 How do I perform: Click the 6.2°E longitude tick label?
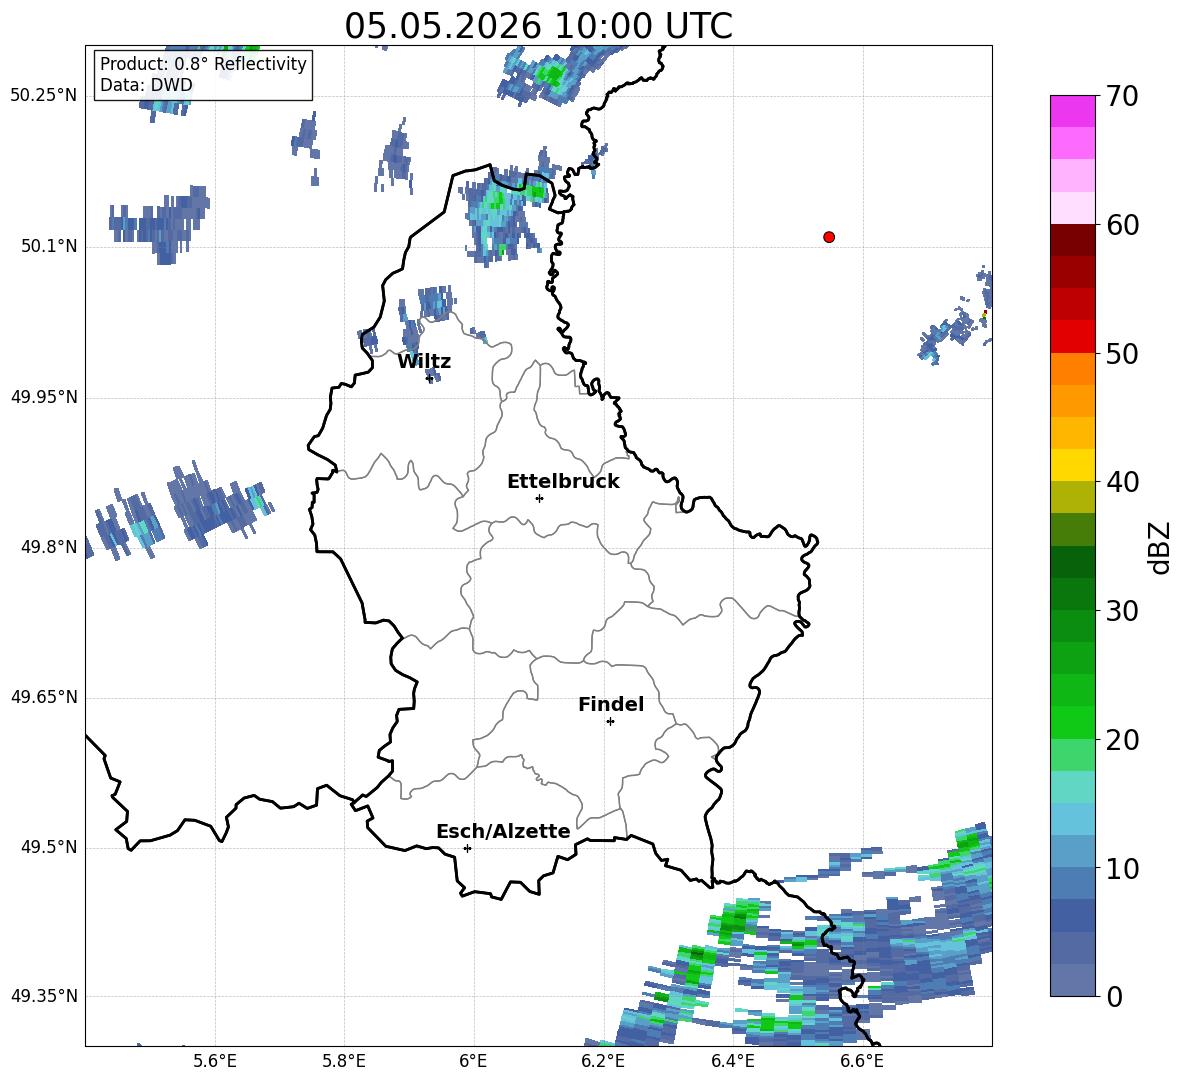603,1061
